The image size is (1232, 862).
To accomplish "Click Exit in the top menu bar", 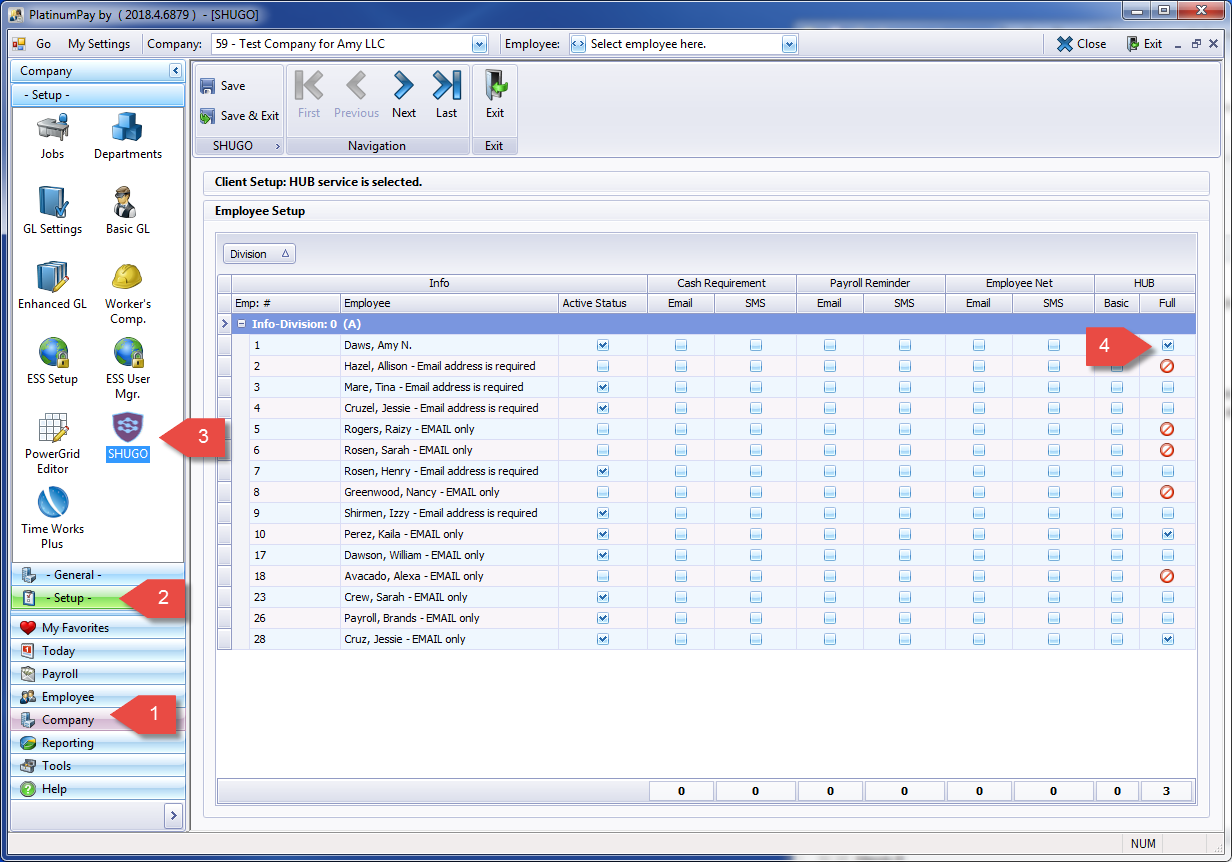I will click(x=1144, y=44).
